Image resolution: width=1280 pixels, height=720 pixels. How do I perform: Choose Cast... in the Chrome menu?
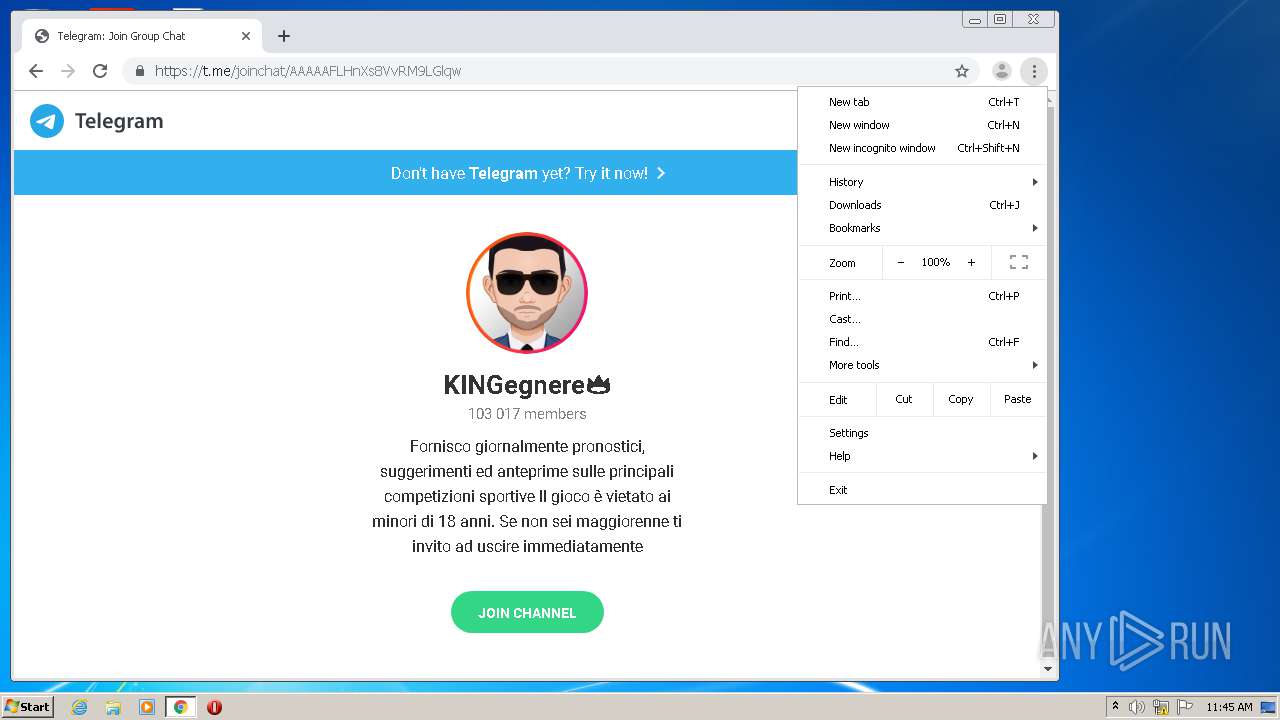coord(922,319)
